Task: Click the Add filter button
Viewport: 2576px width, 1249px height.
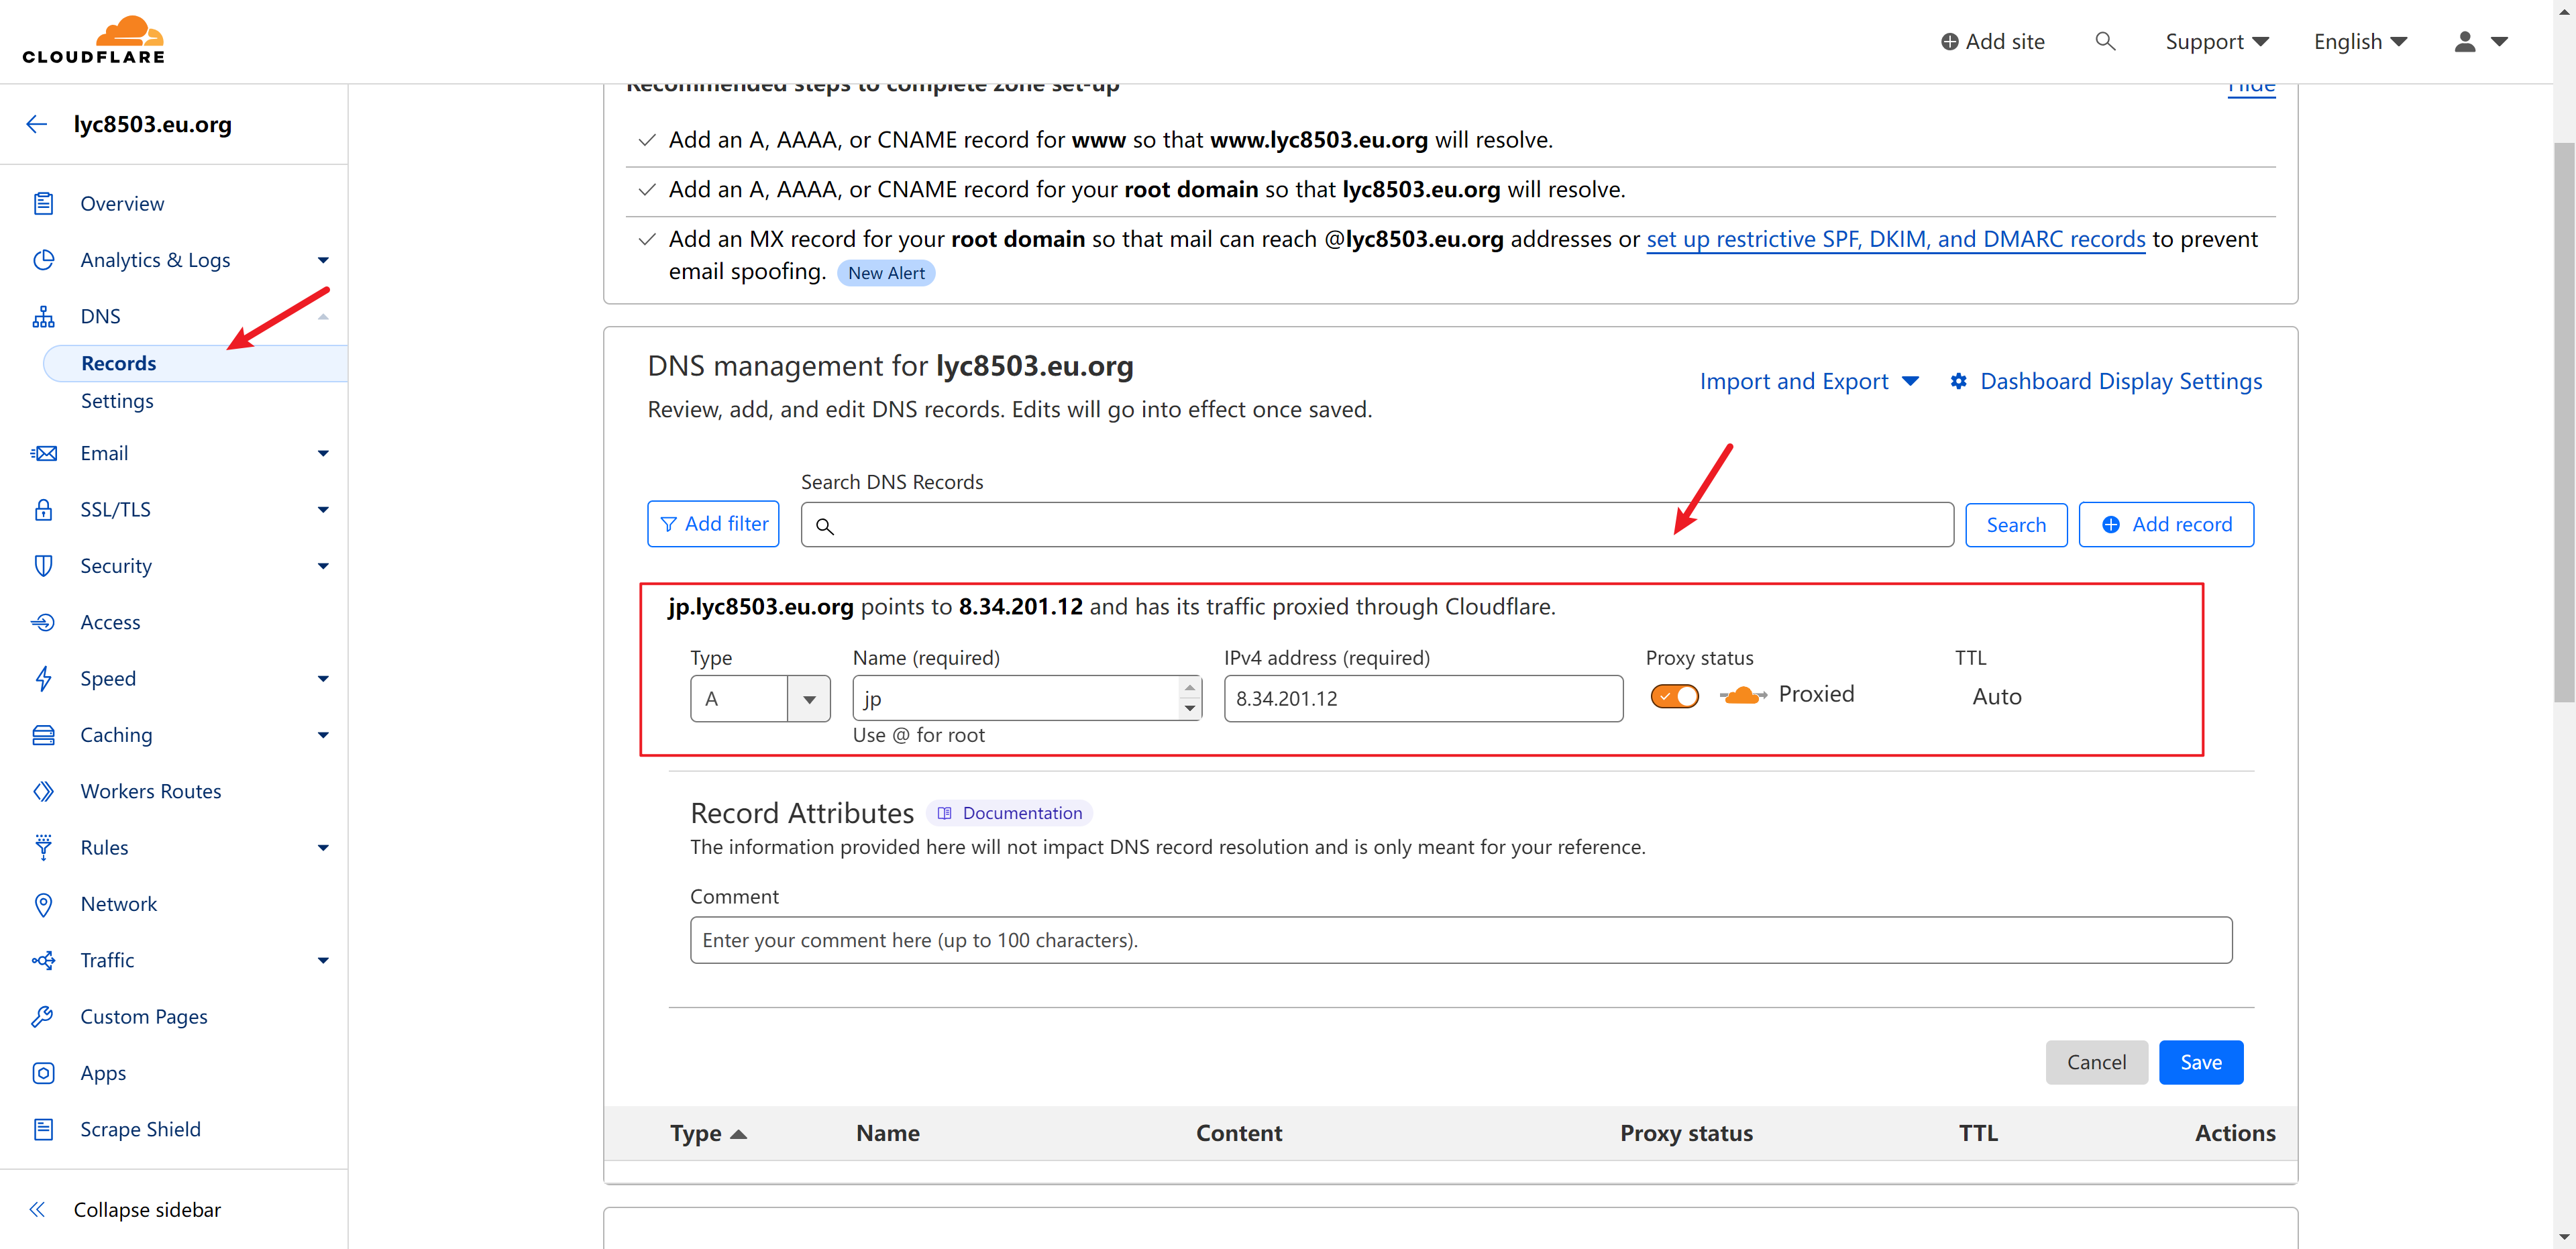Action: [713, 524]
